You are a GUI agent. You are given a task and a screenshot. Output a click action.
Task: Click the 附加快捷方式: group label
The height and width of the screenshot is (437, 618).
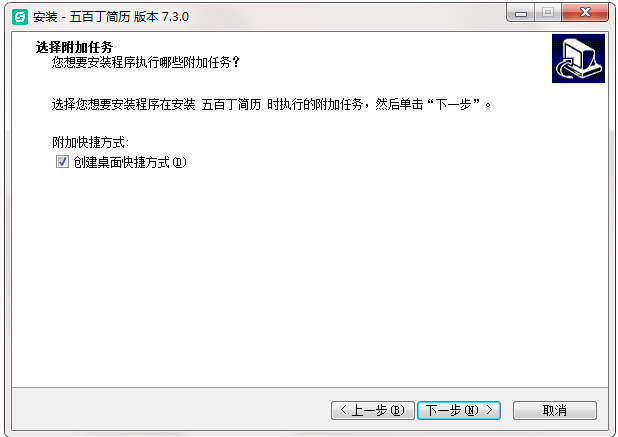(91, 142)
